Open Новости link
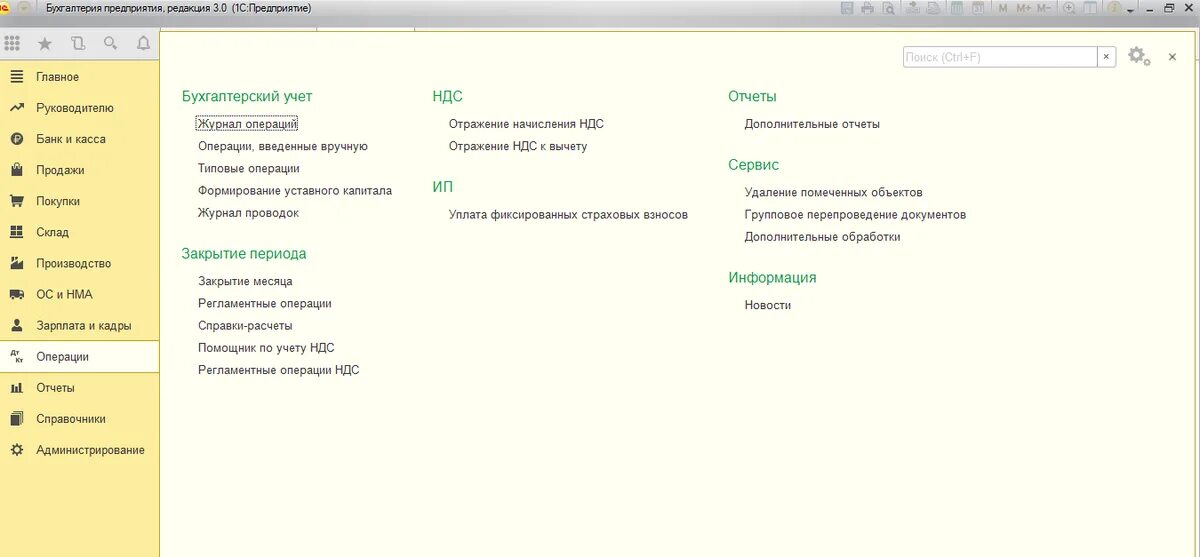The height and width of the screenshot is (557, 1200). (x=768, y=305)
